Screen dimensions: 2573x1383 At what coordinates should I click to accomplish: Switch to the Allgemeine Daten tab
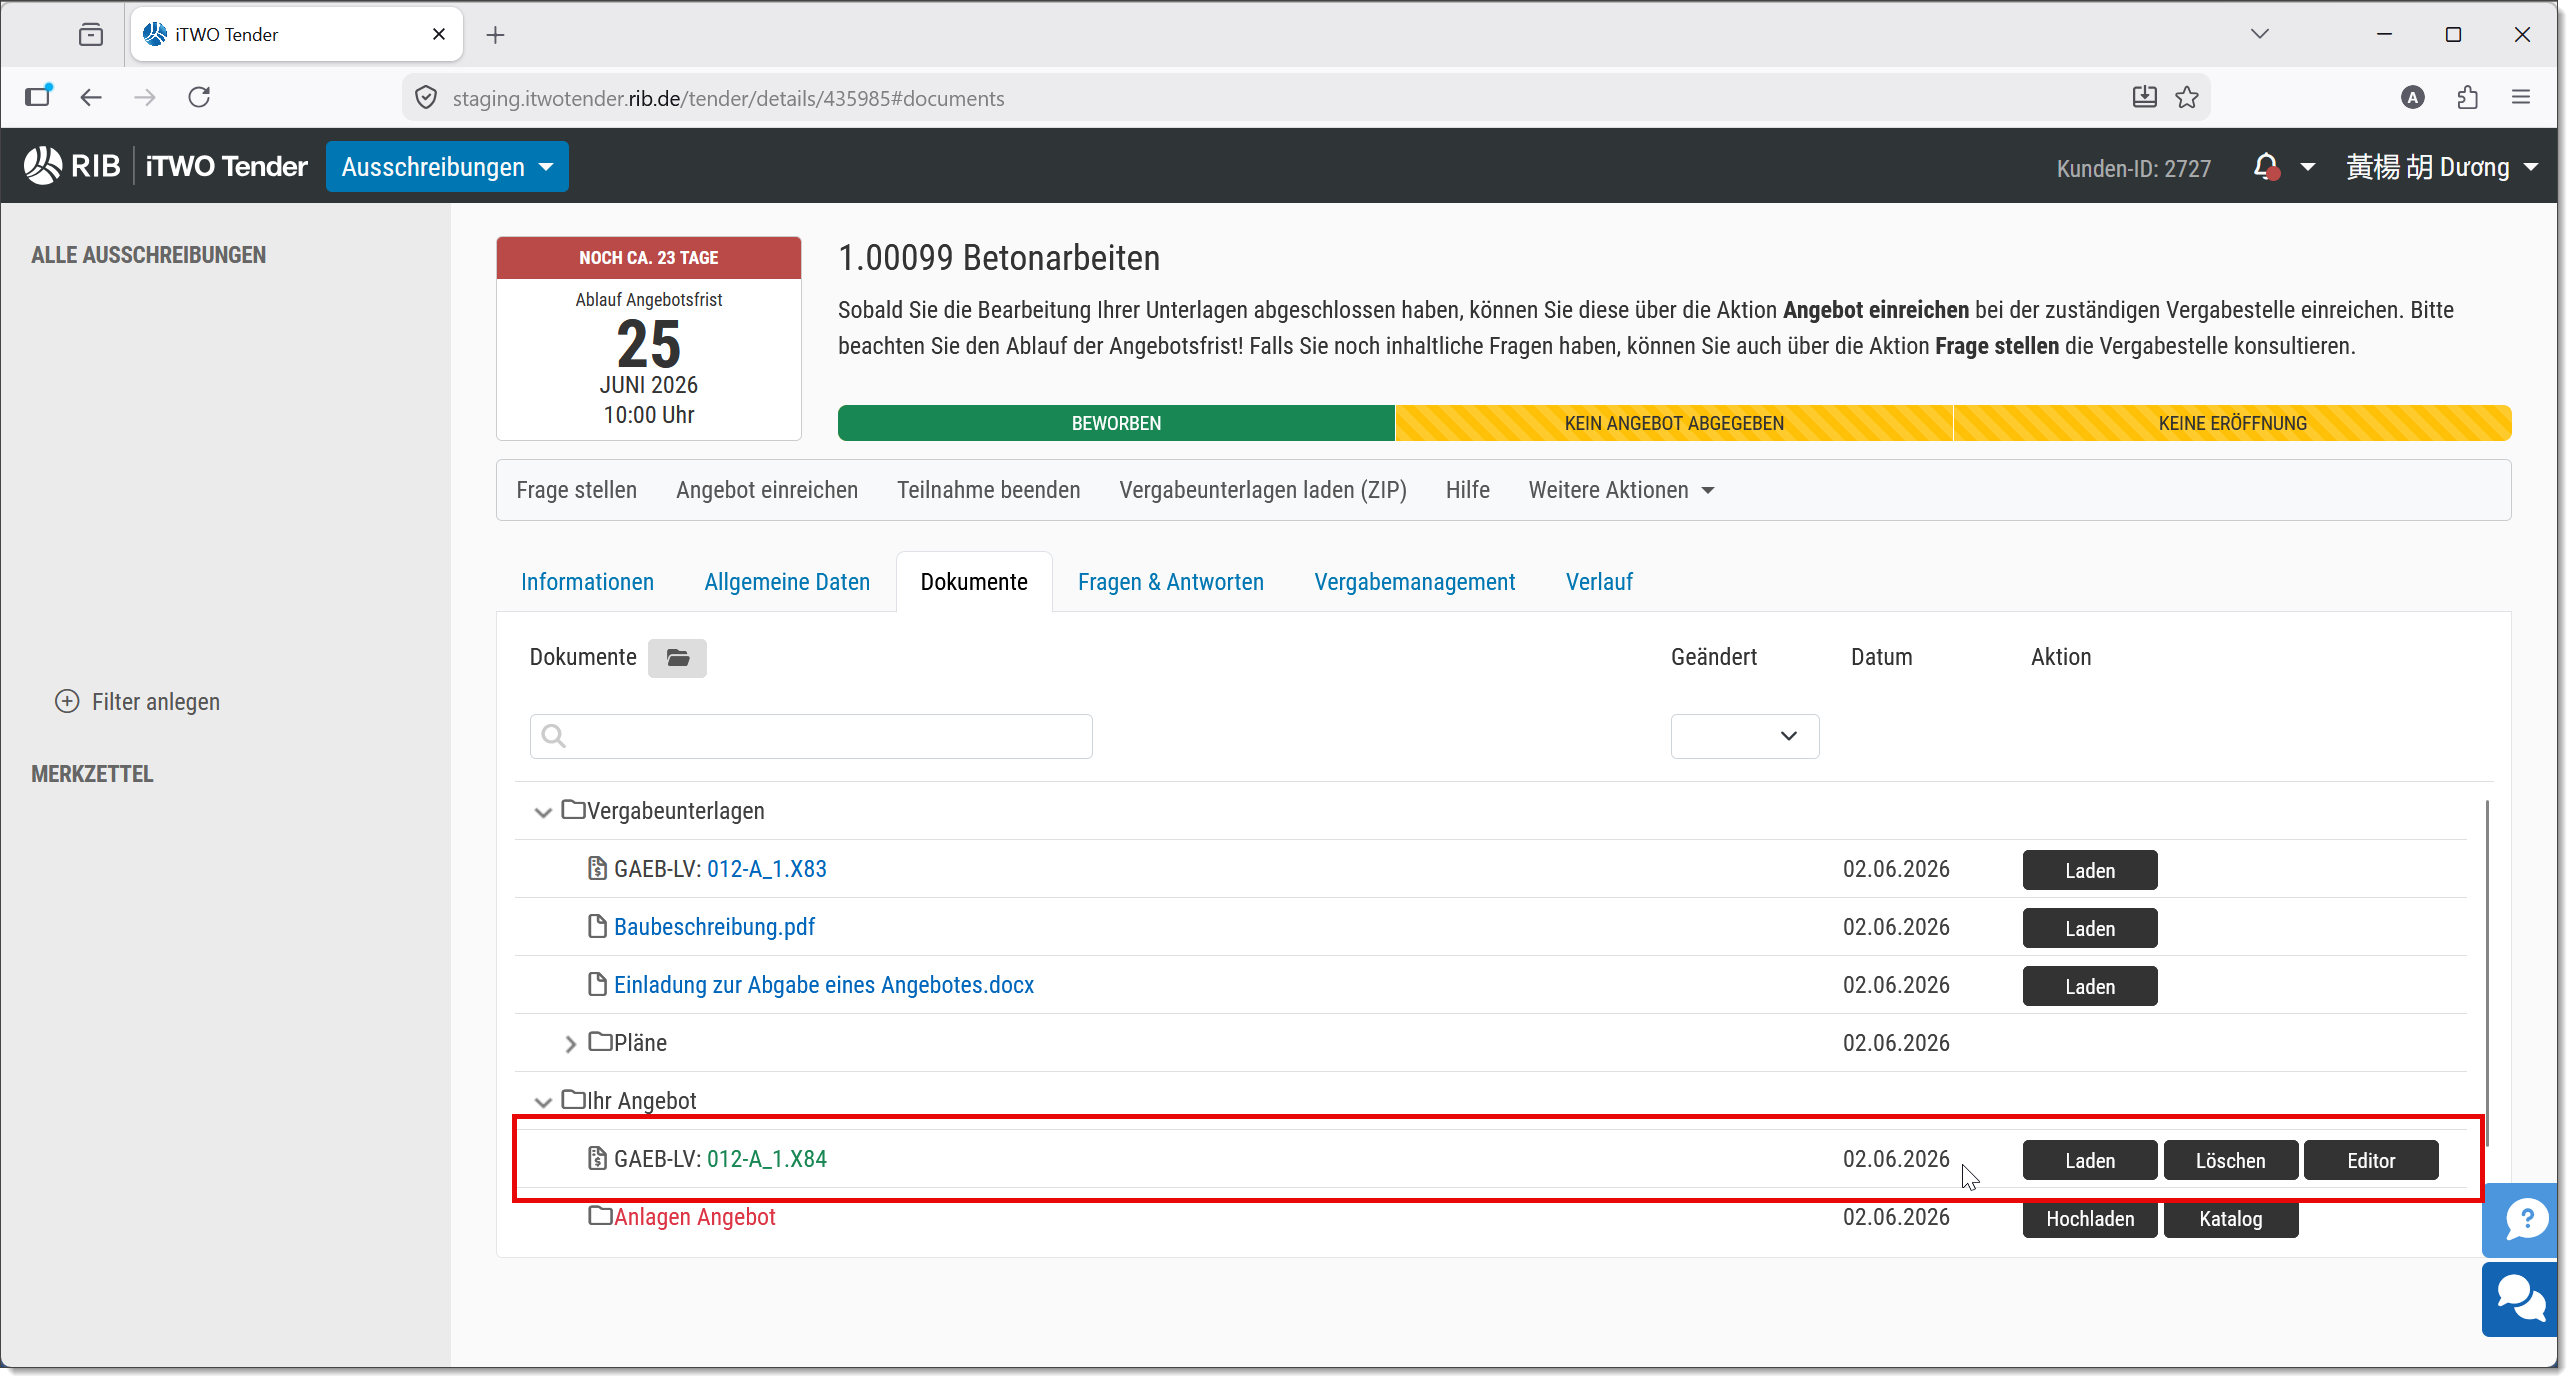pyautogui.click(x=787, y=582)
